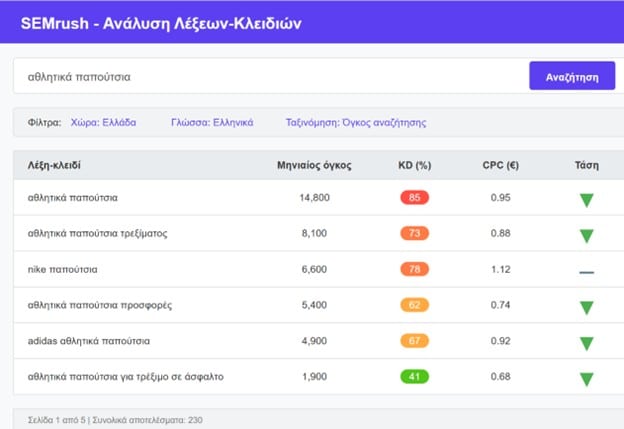Click the Αναζήτηση search button
Screen dimensions: 624x429
click(572, 76)
